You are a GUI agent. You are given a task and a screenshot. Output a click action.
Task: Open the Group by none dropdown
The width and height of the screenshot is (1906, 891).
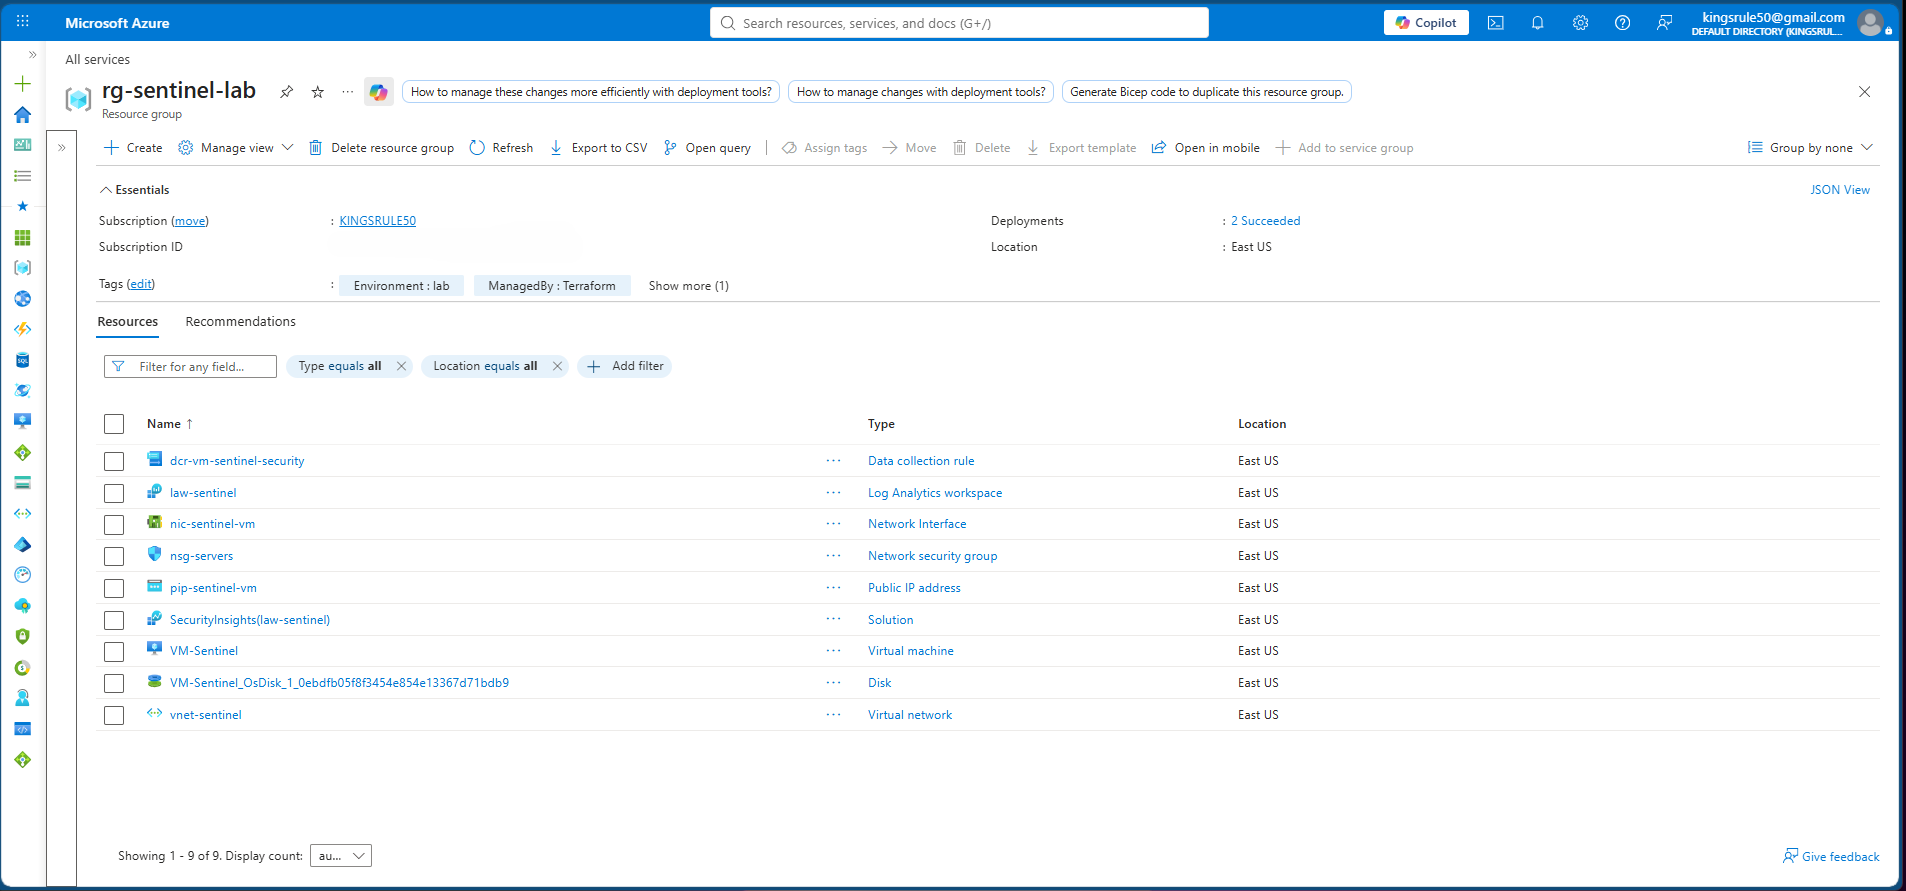(1810, 148)
